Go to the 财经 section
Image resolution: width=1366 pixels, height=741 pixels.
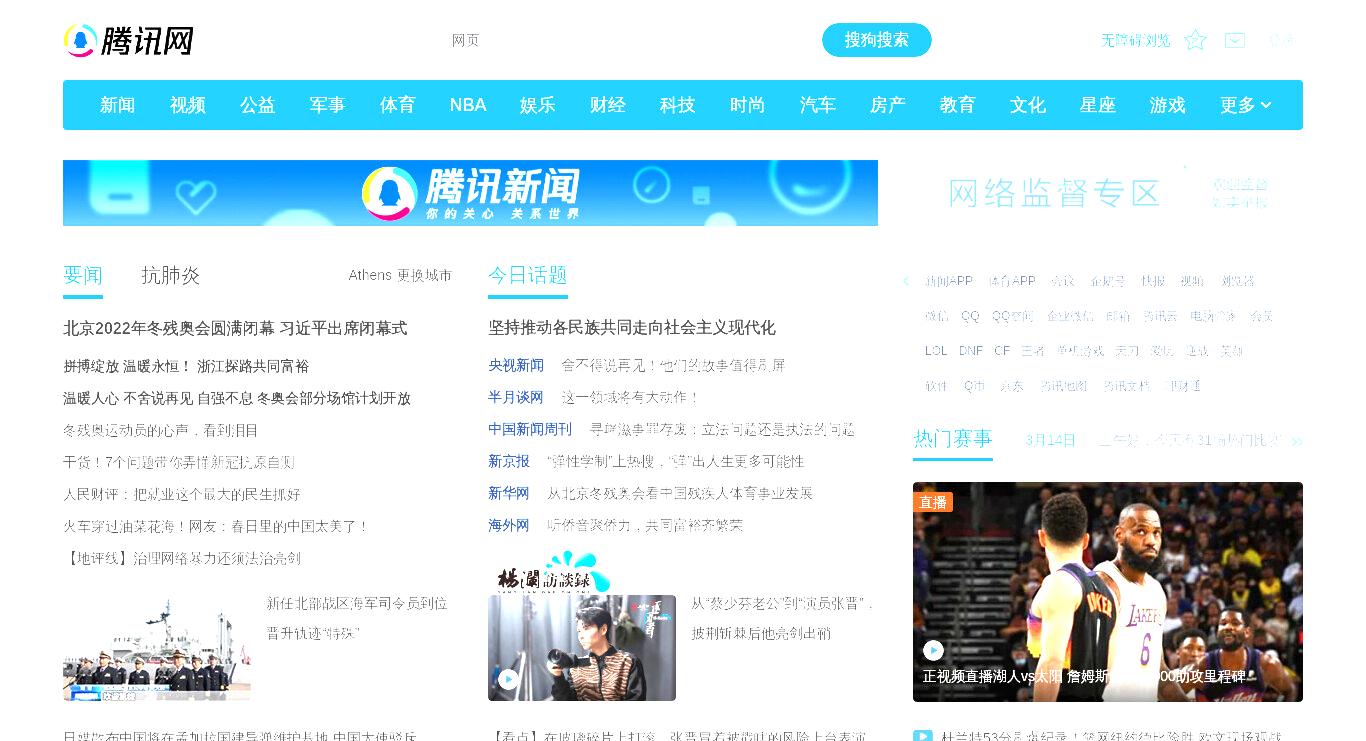click(607, 105)
